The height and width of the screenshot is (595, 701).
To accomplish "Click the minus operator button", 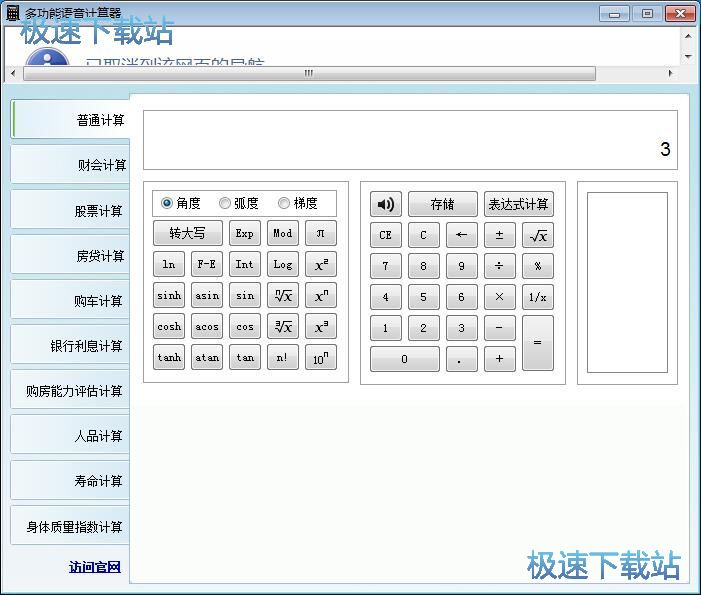I will pos(500,328).
